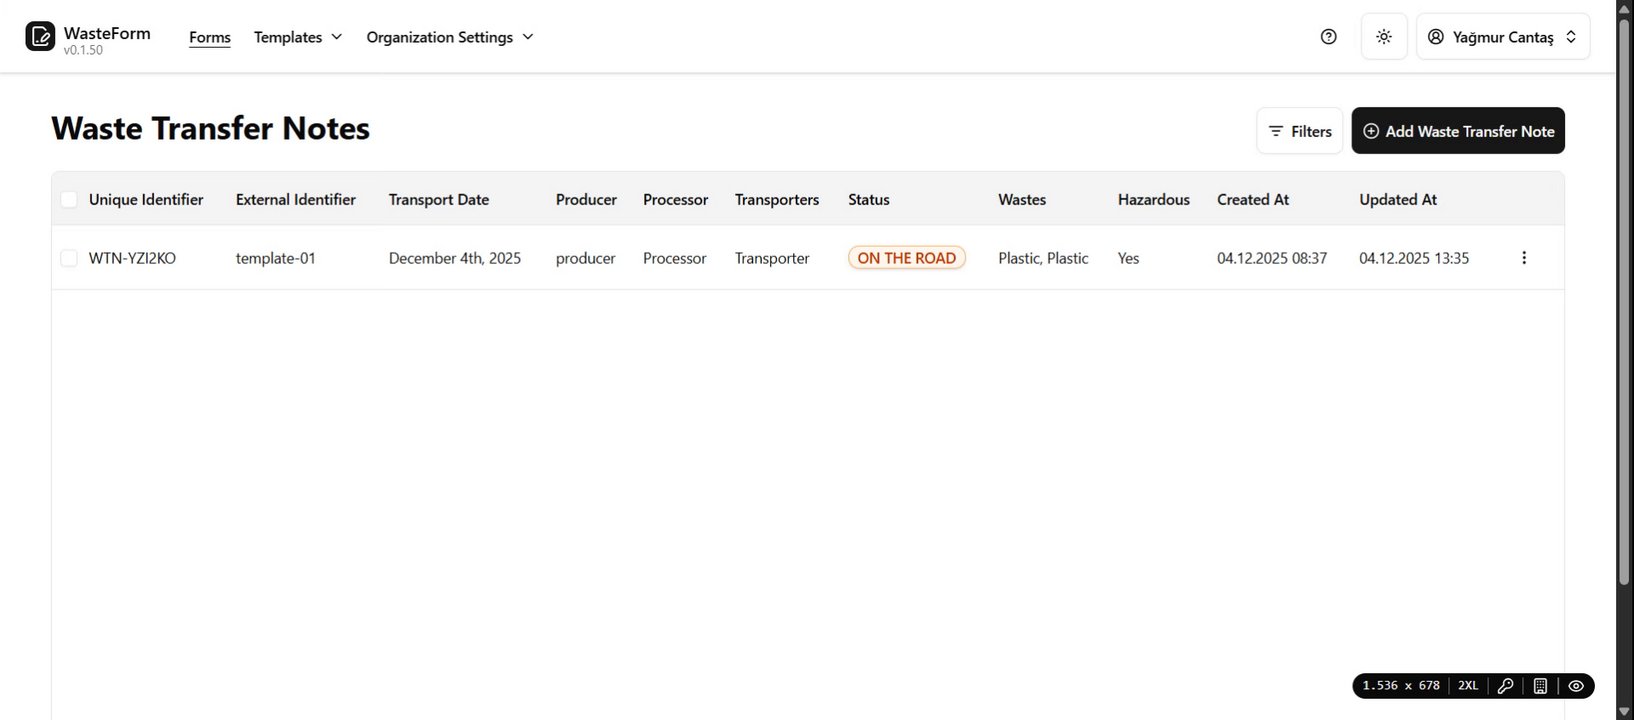
Task: Select the WTN-YZI2KO row checkbox
Action: pos(69,258)
